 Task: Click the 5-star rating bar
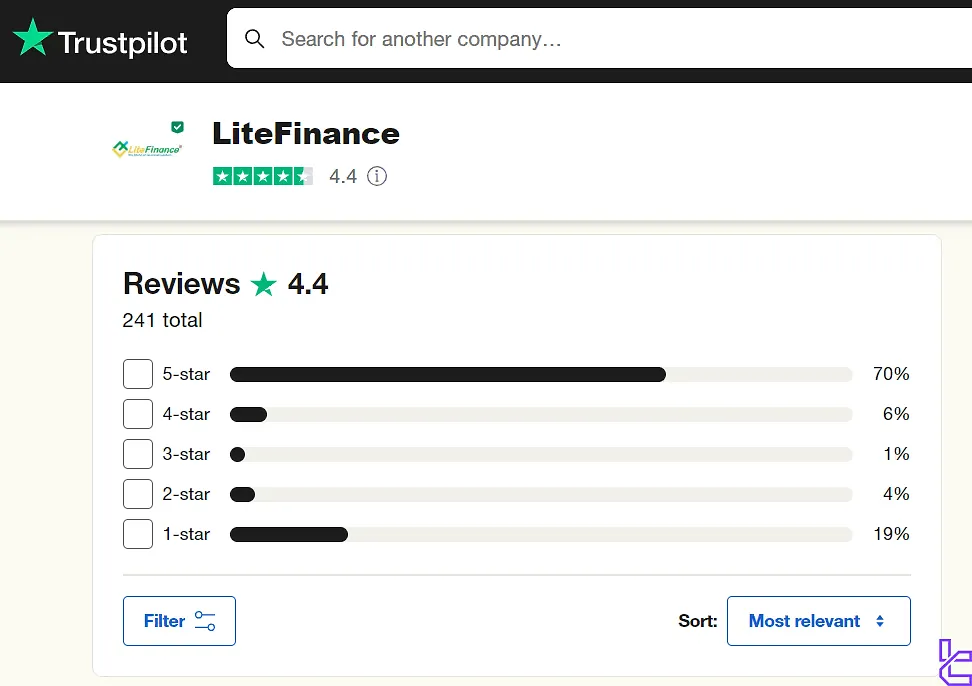tap(541, 374)
